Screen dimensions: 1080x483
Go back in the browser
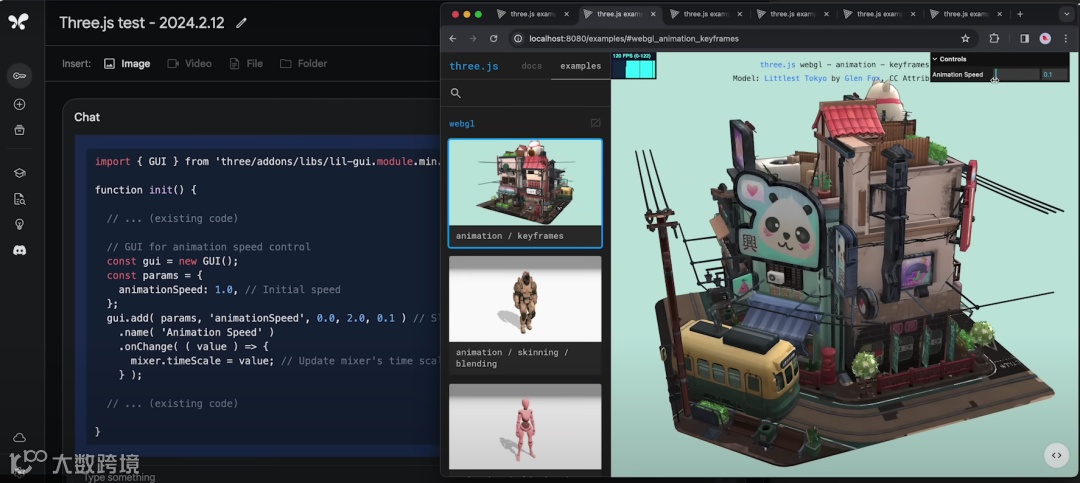tap(453, 39)
